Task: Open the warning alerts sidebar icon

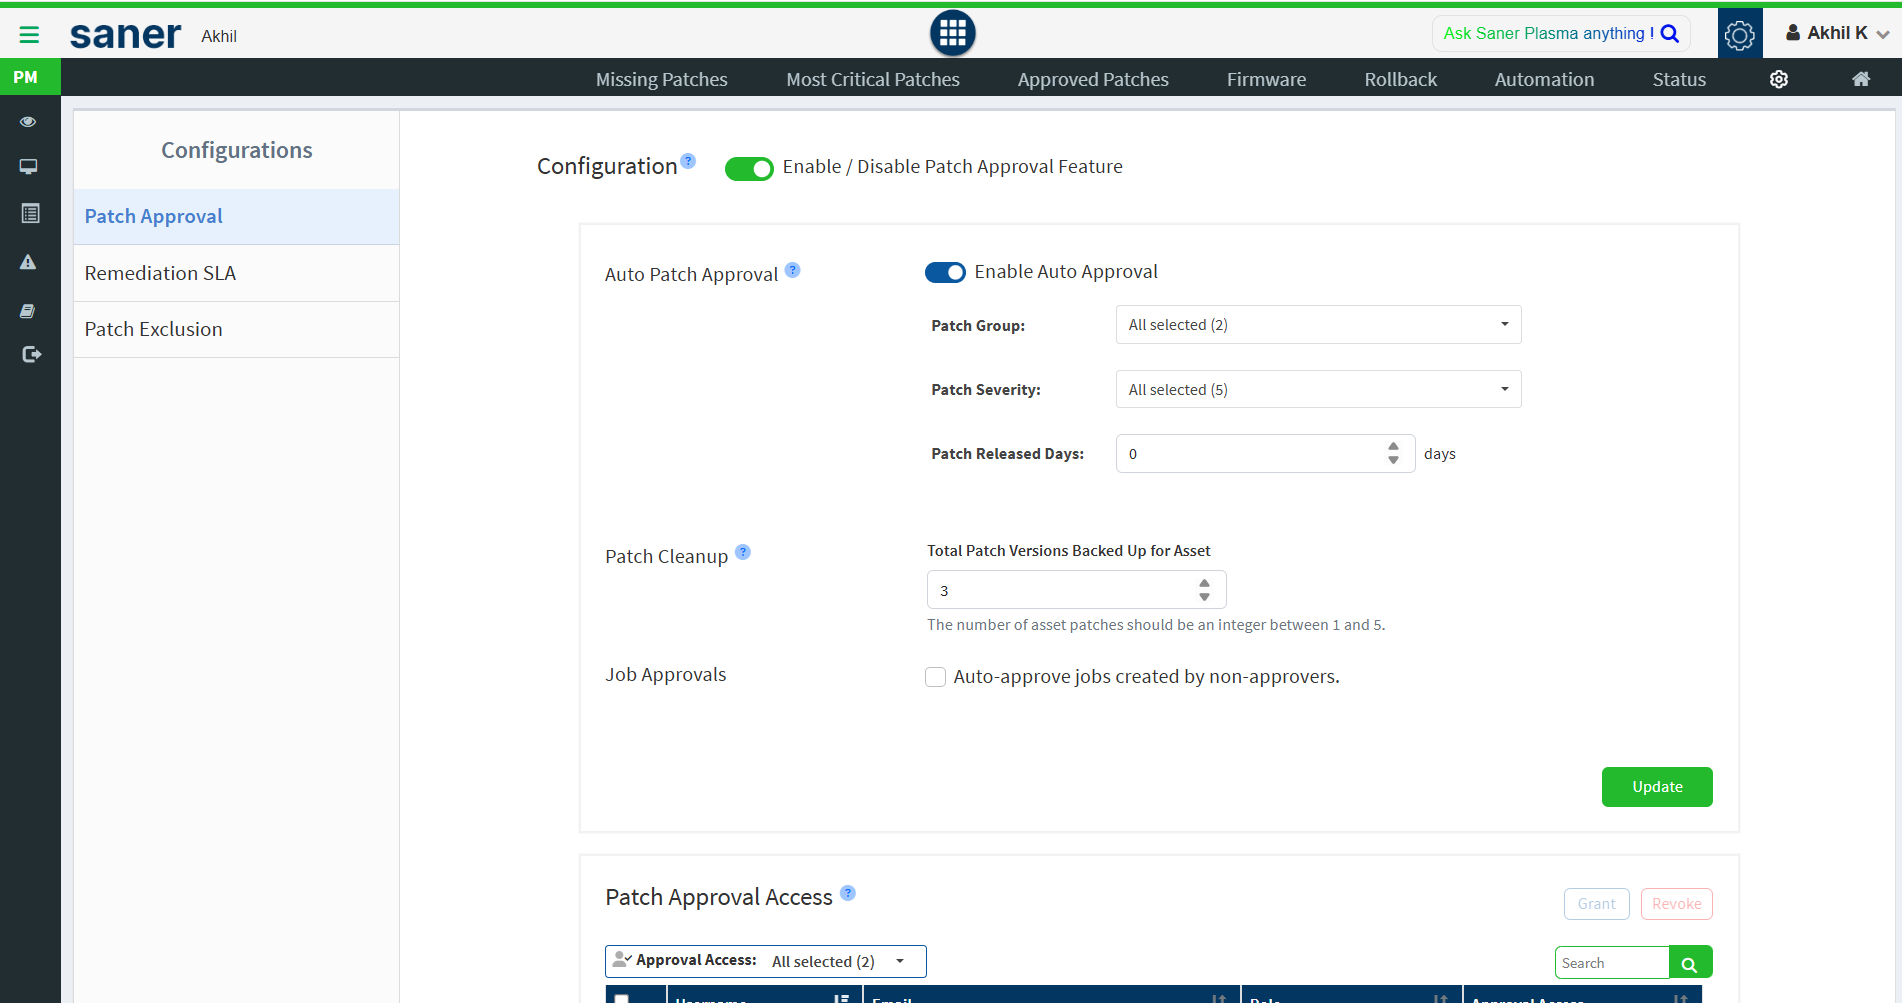Action: pyautogui.click(x=28, y=262)
